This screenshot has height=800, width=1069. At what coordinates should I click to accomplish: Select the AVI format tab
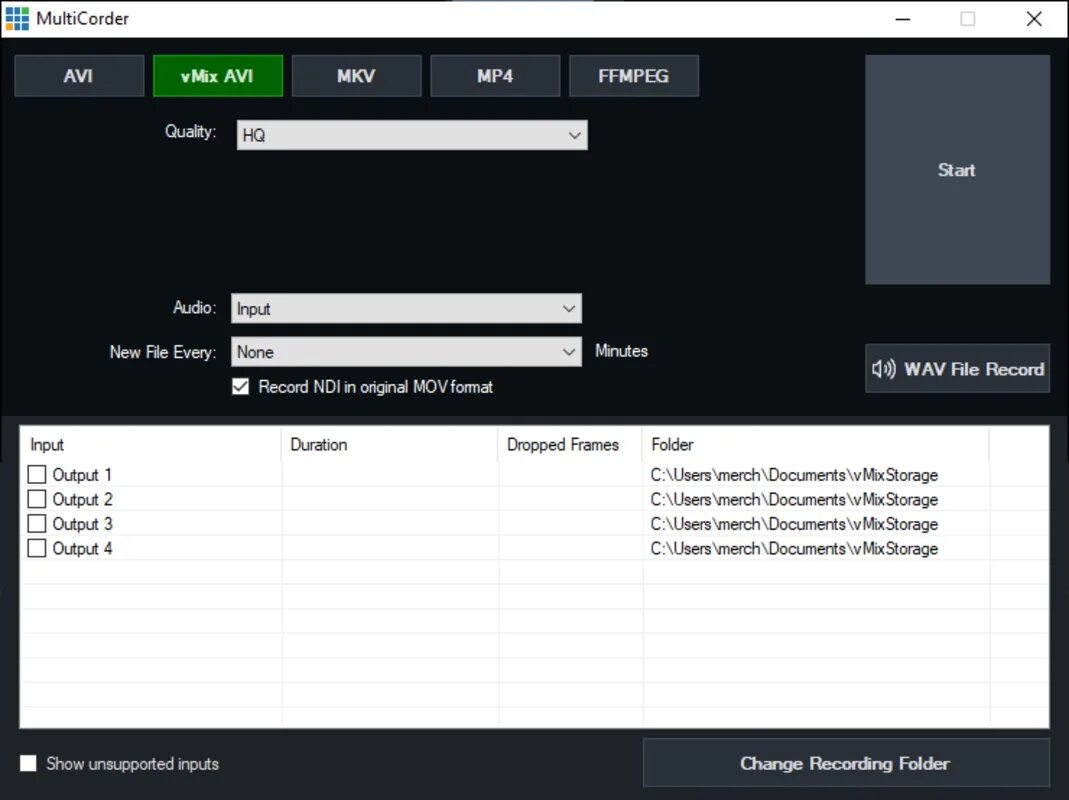tap(79, 76)
